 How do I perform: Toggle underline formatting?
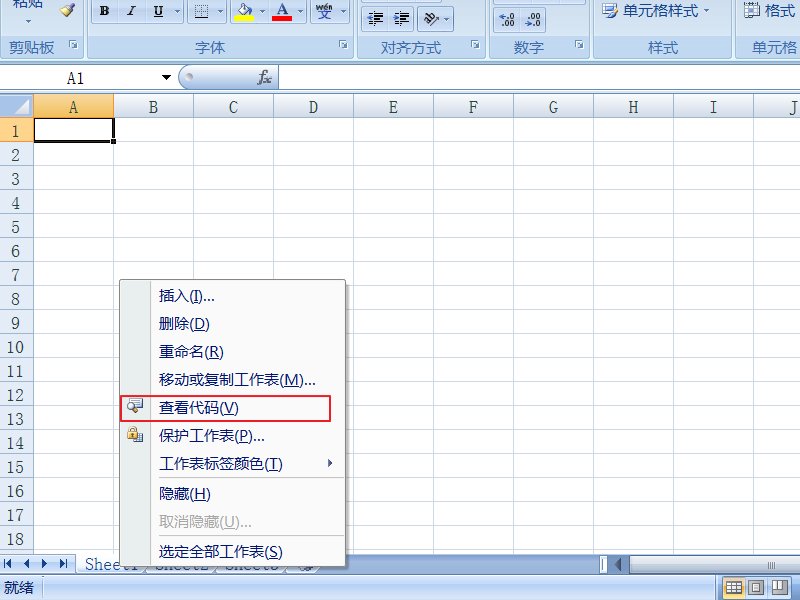click(157, 10)
